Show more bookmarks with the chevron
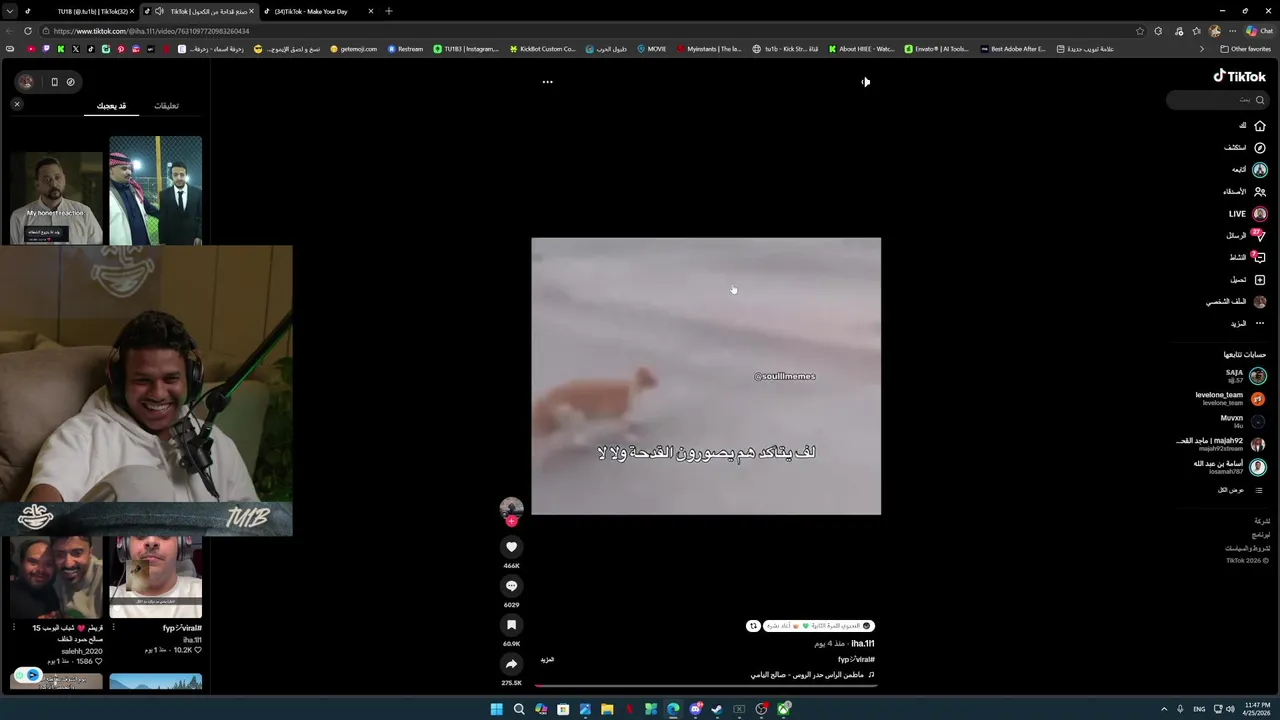Viewport: 1280px width, 720px height. [1202, 49]
